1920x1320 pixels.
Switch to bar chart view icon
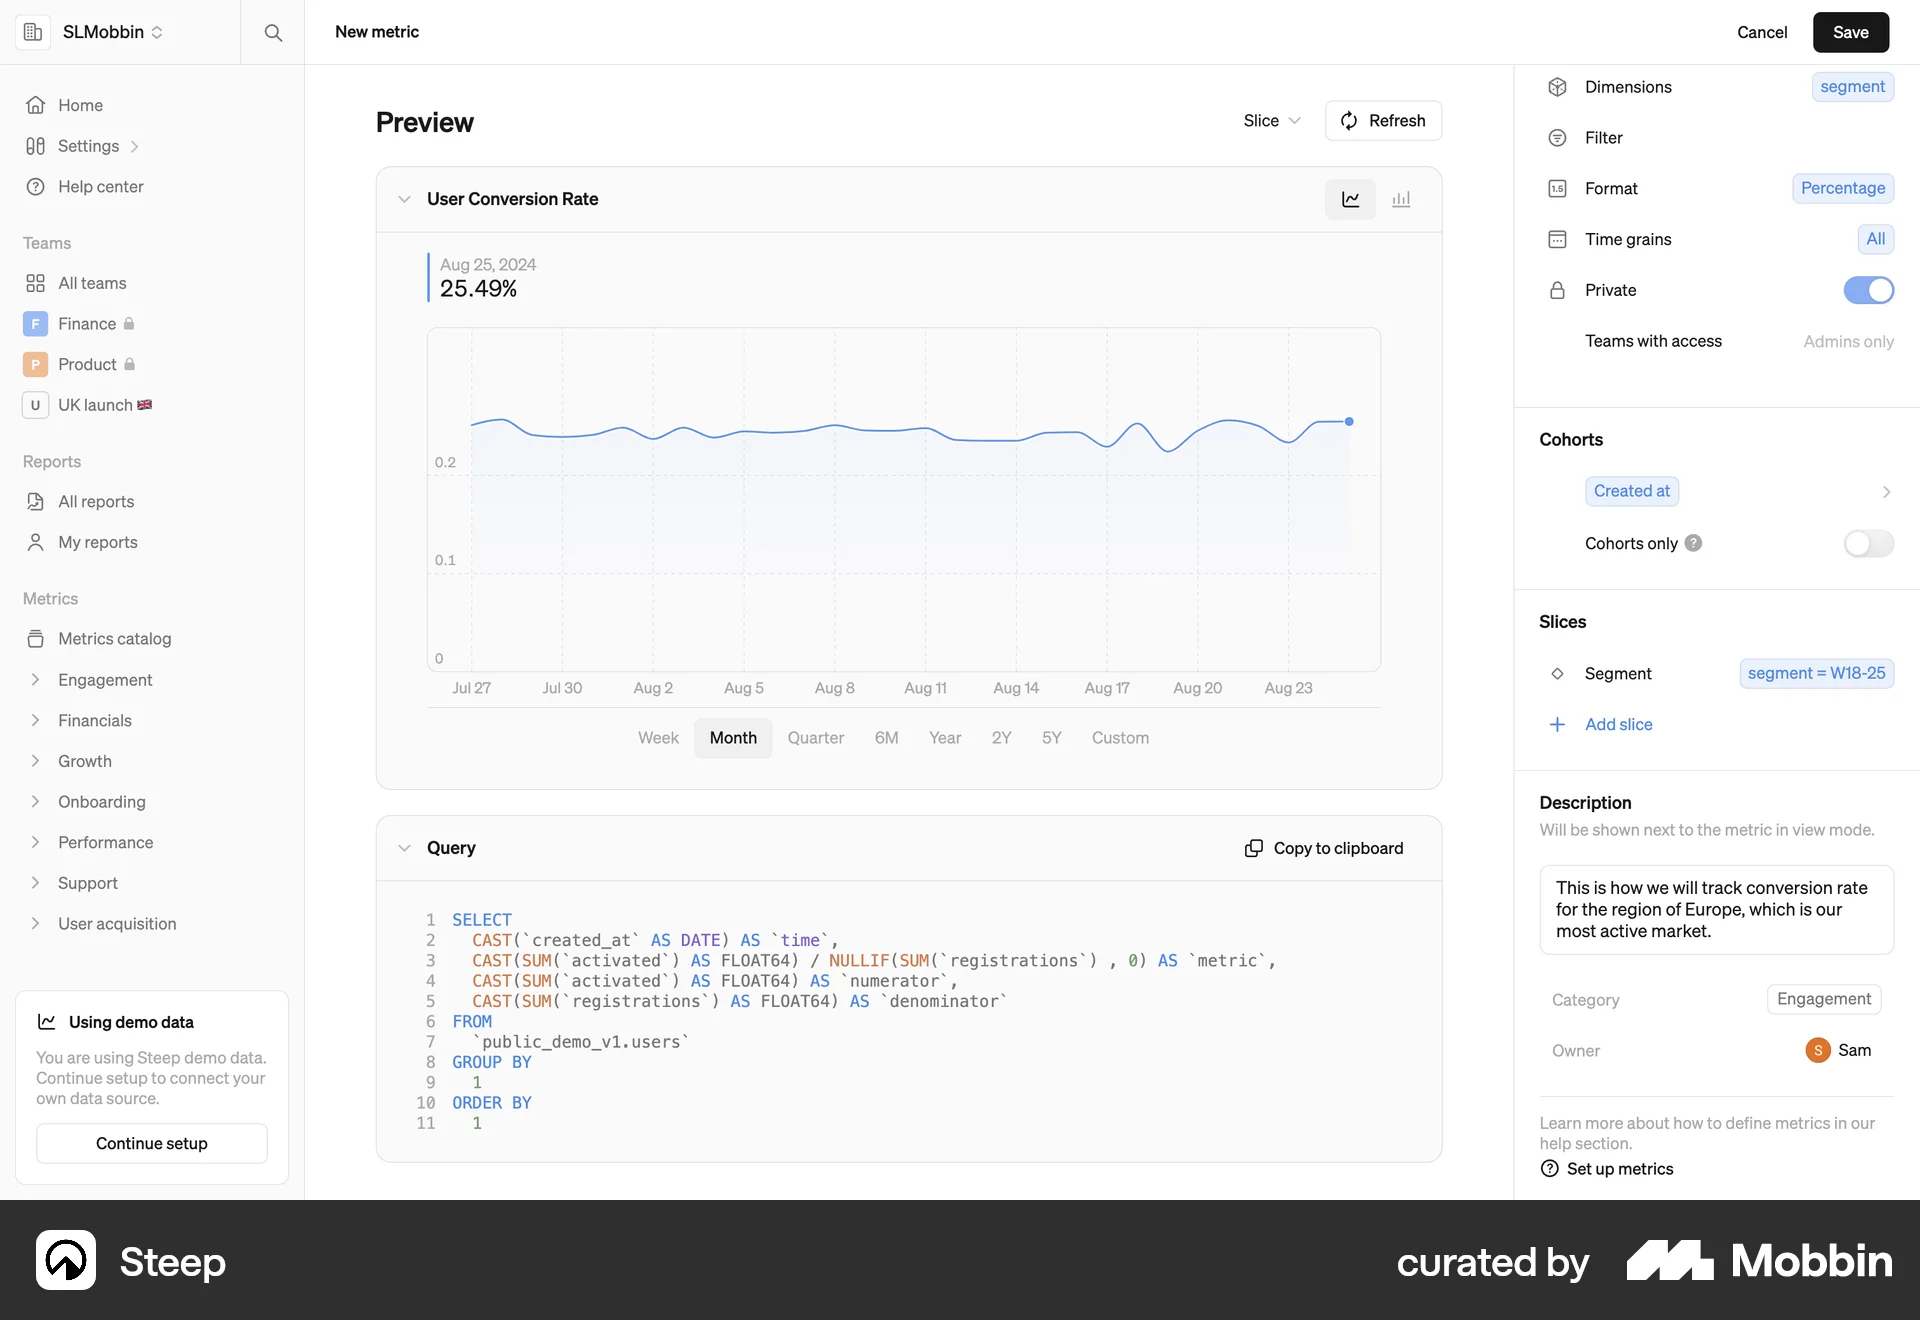click(x=1401, y=200)
